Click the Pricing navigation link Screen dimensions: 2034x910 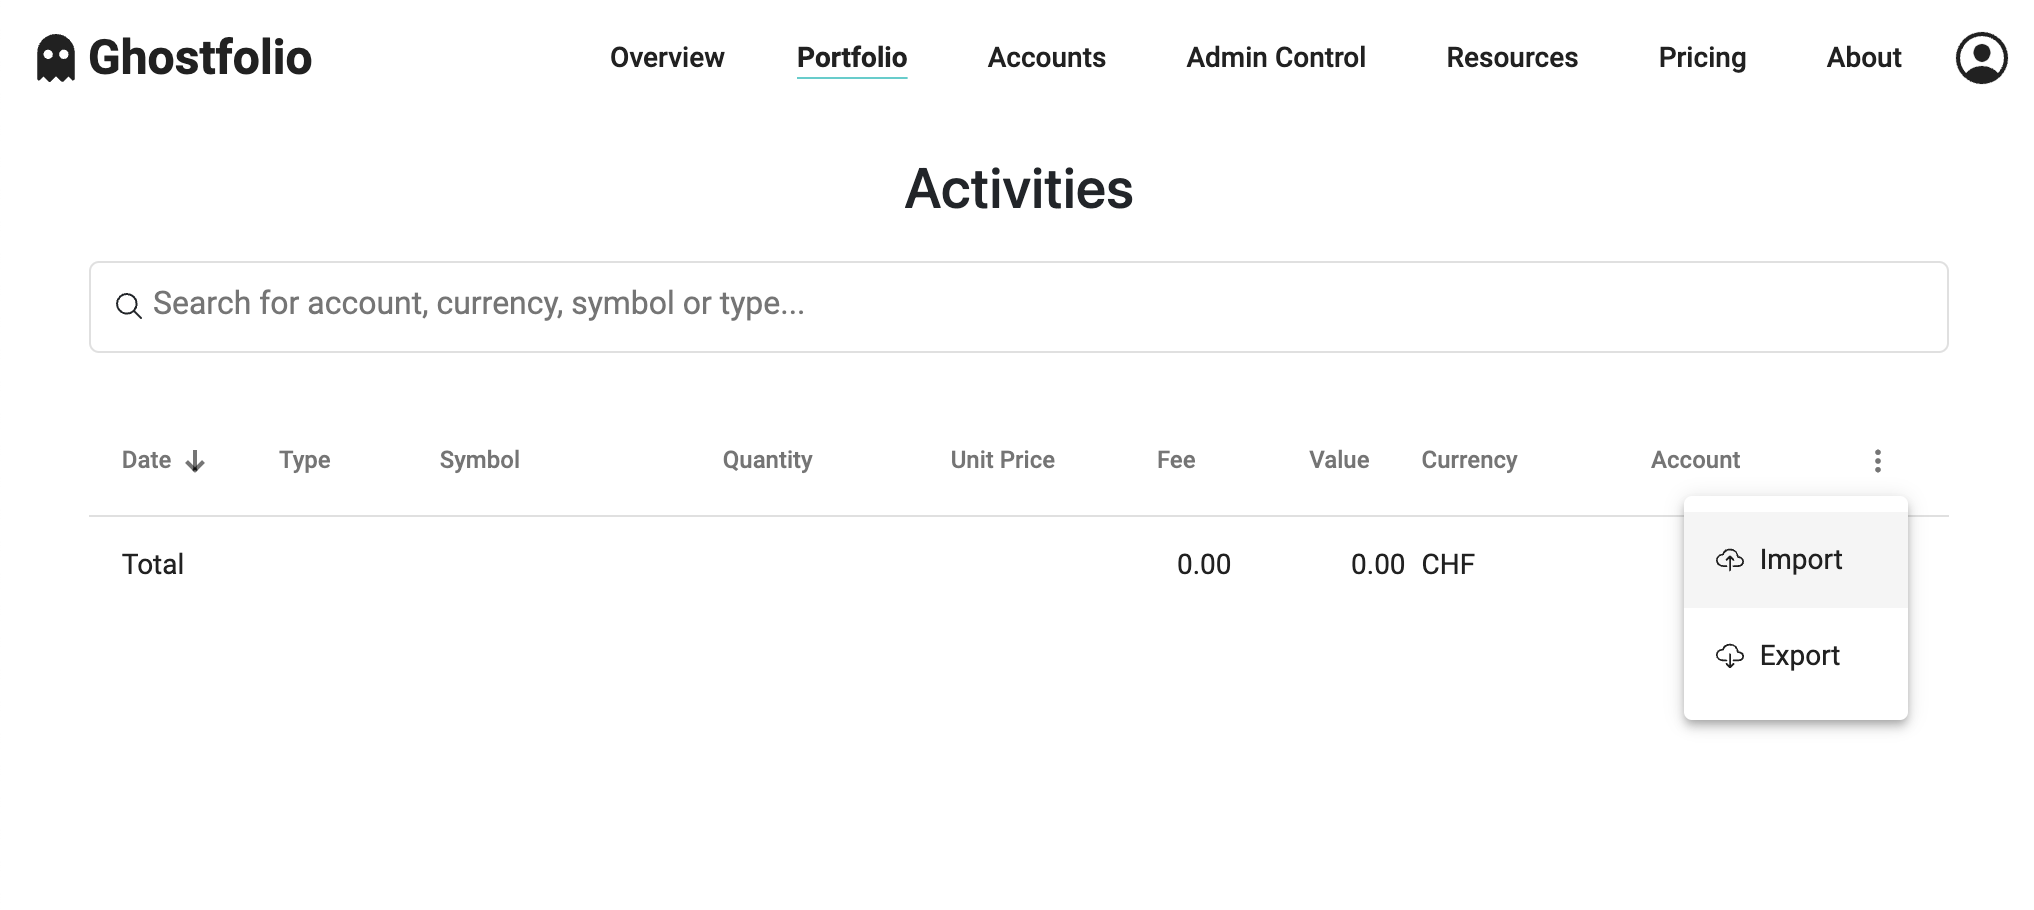[x=1702, y=57]
